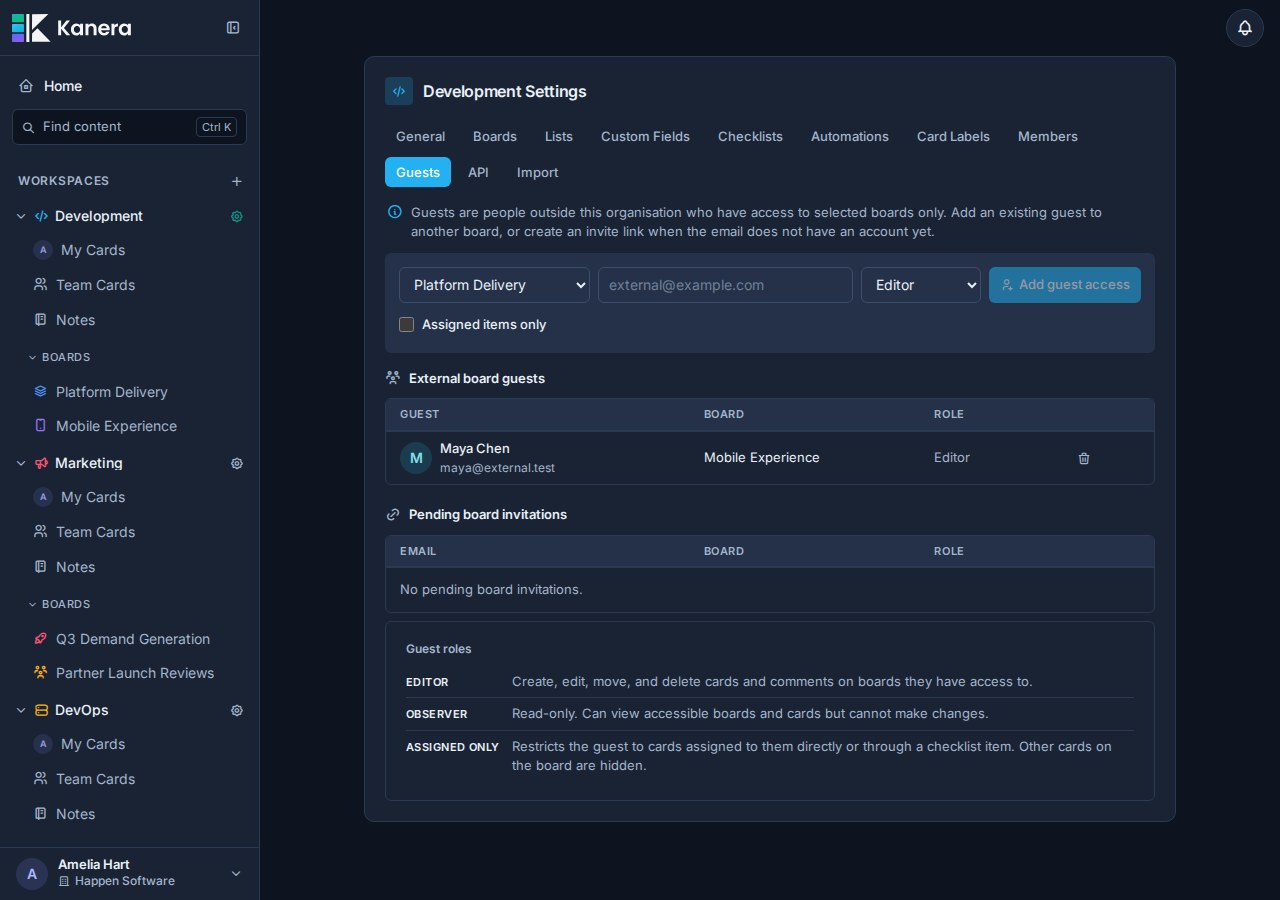Switch to the Boards tab
Image resolution: width=1280 pixels, height=900 pixels.
pyautogui.click(x=495, y=136)
